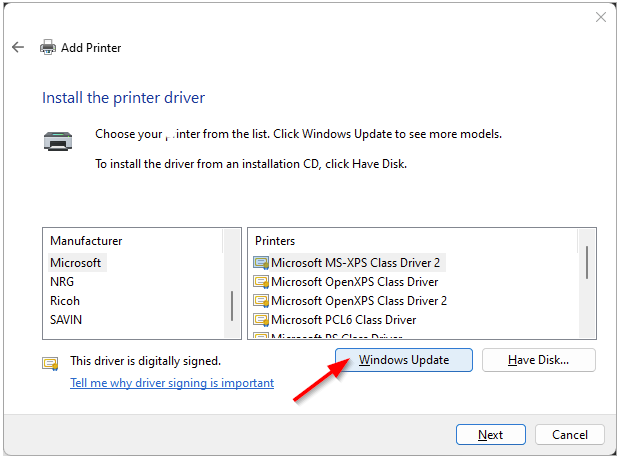The height and width of the screenshot is (460, 621).
Task: Click the Manufacturer list scrollbar thumb
Action: 232,306
